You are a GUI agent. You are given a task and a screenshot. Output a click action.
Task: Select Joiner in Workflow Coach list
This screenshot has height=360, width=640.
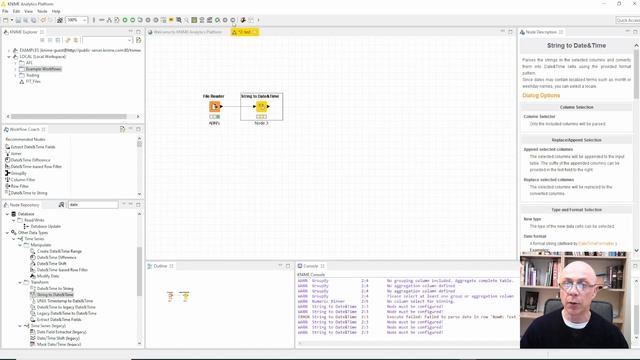pyautogui.click(x=16, y=153)
